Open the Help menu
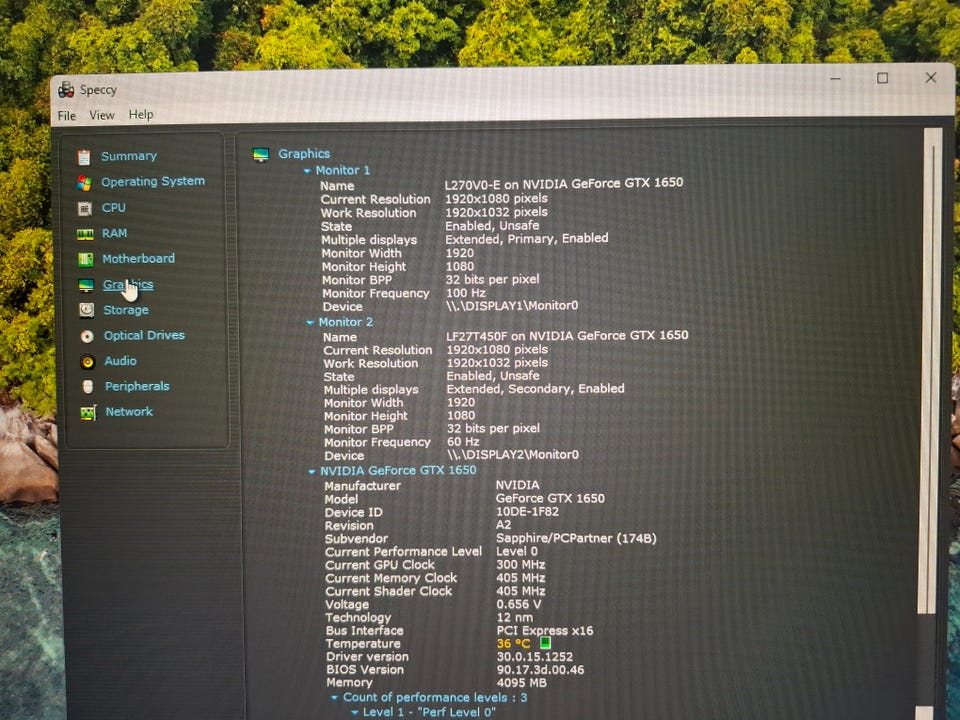This screenshot has height=720, width=960. (x=141, y=115)
